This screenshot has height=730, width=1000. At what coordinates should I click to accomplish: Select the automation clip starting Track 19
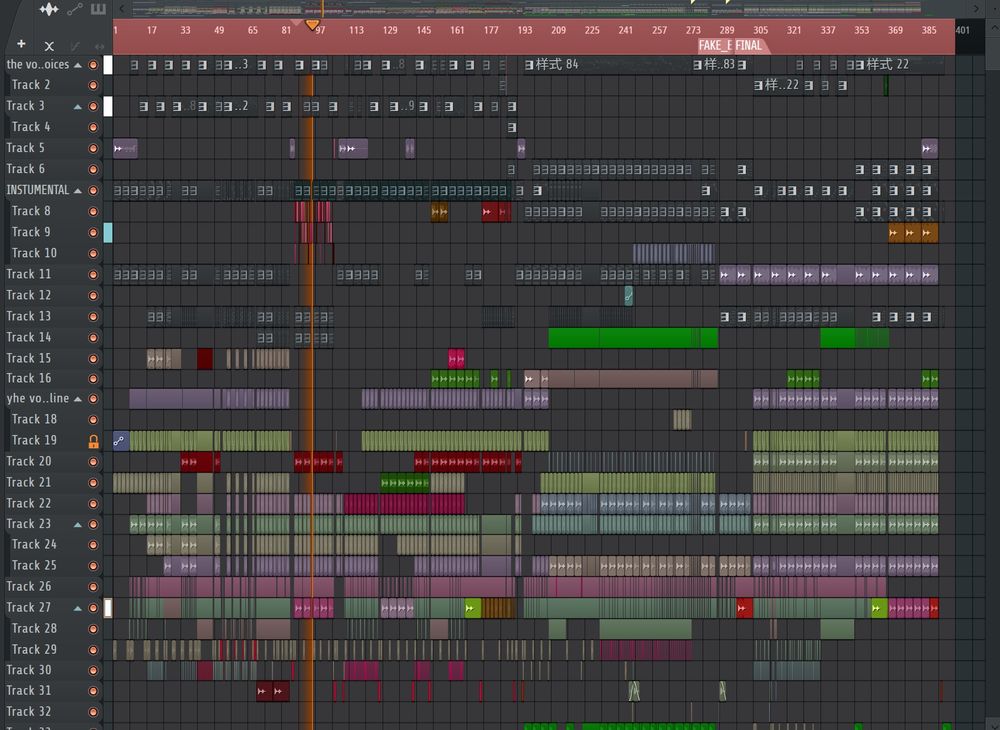121,441
